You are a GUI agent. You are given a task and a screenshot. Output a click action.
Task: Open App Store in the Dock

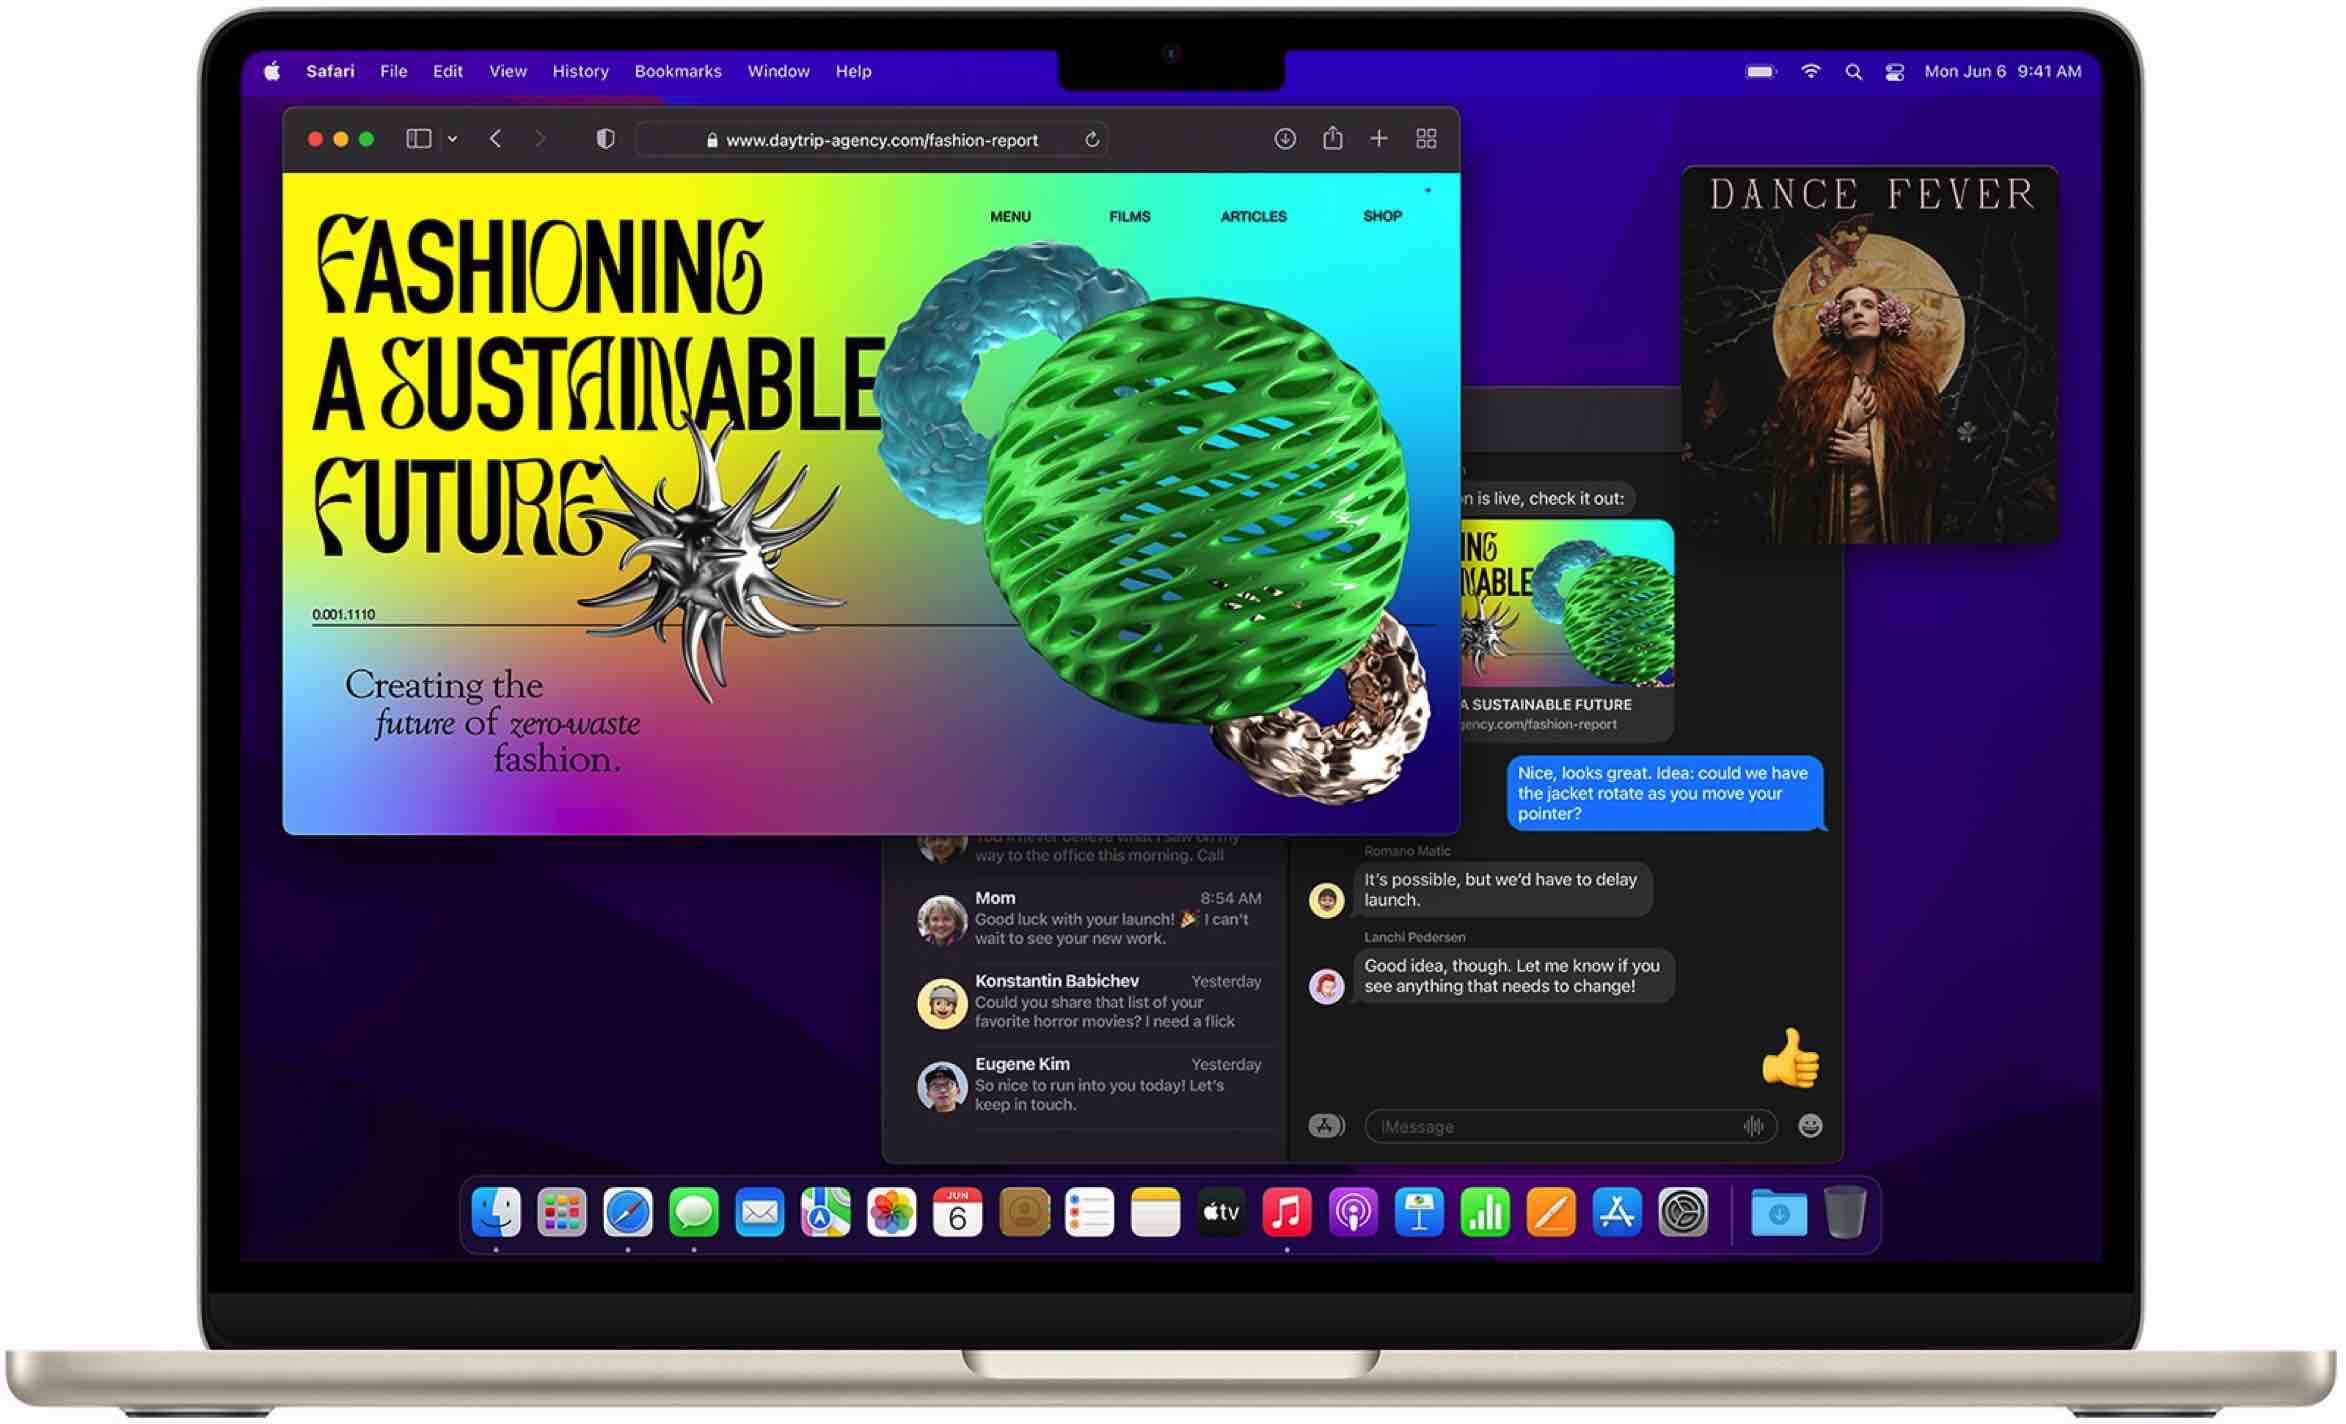pyautogui.click(x=1618, y=1213)
